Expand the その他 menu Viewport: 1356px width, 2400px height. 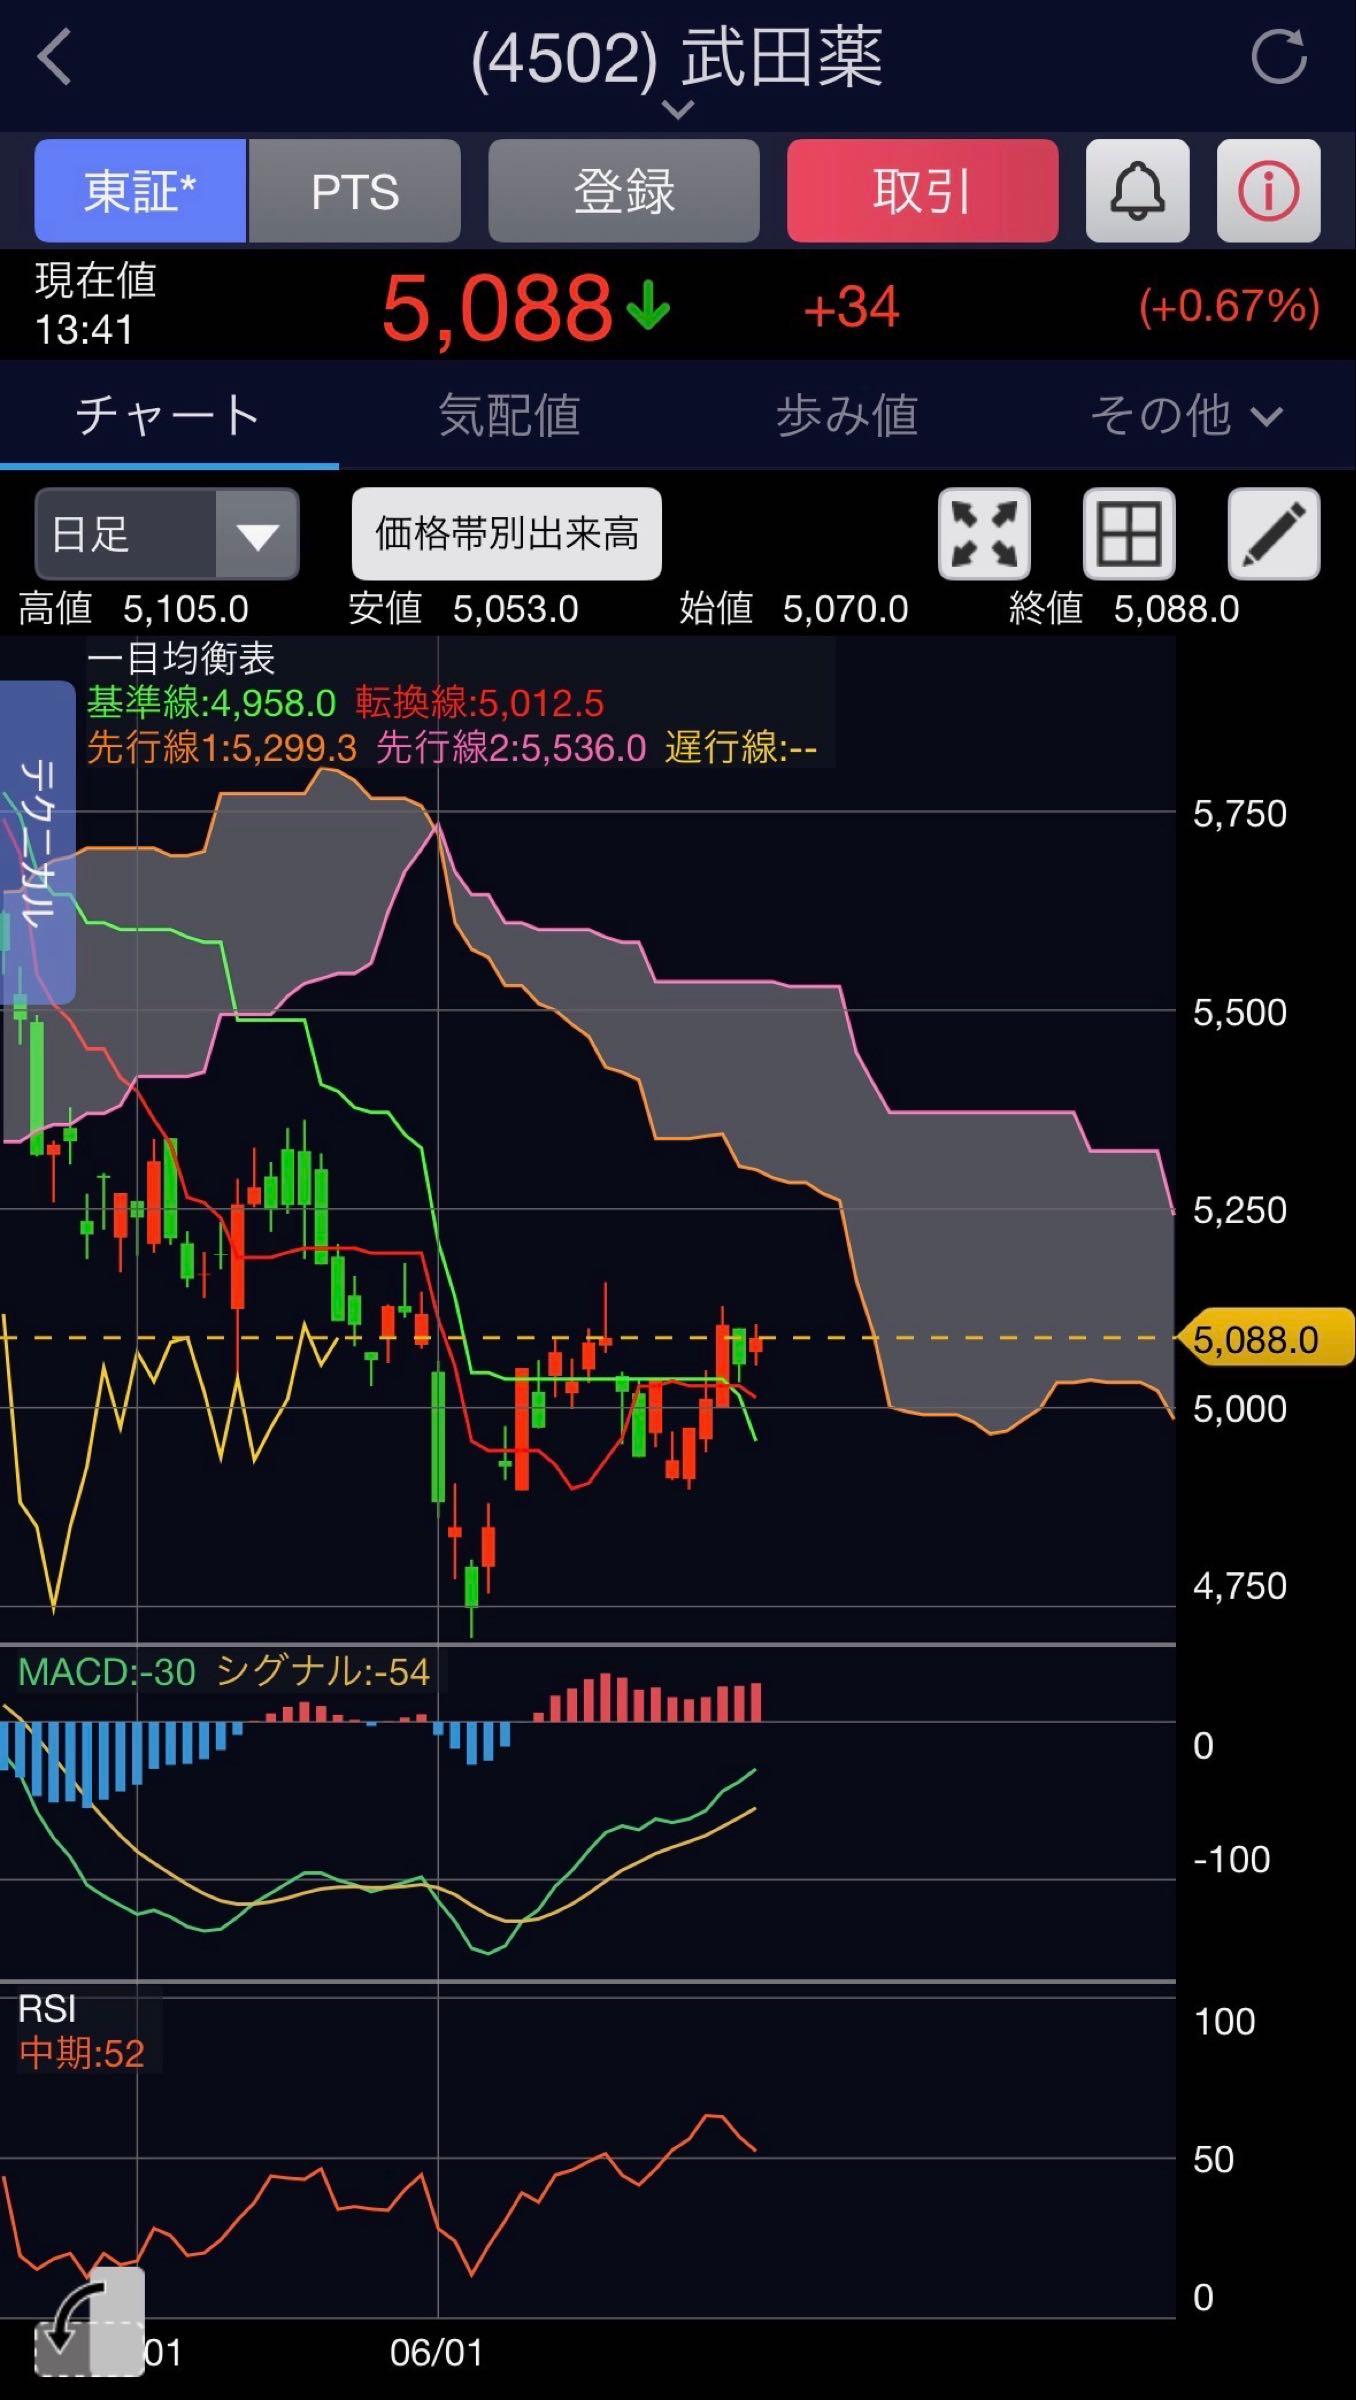point(1186,415)
